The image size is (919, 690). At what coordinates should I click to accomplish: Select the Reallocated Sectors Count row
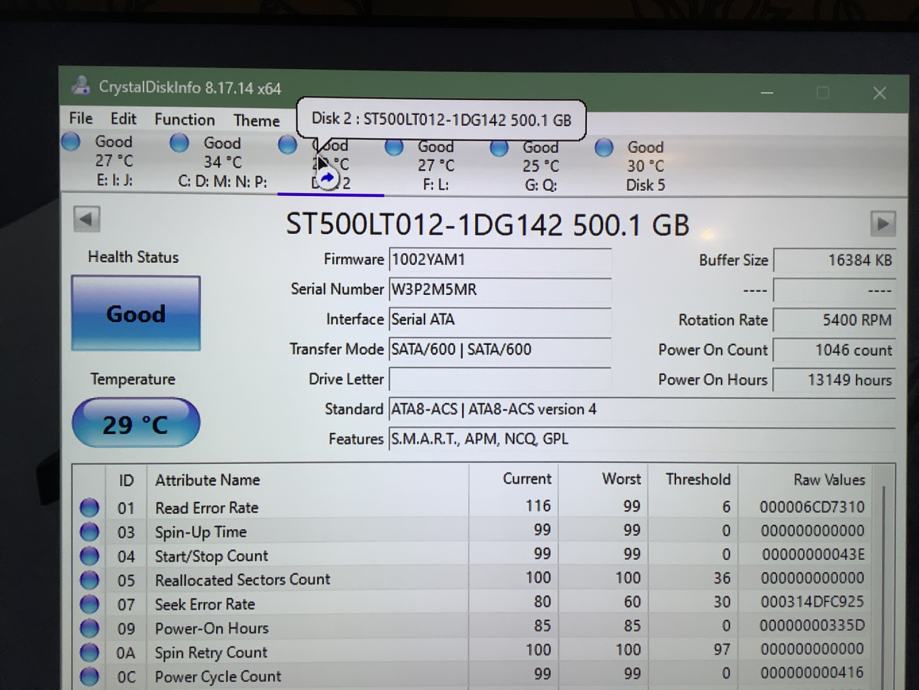click(x=472, y=579)
